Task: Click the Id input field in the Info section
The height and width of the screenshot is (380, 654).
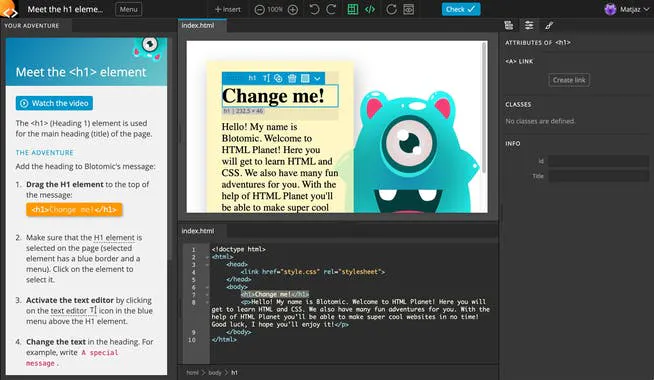Action: coord(598,161)
